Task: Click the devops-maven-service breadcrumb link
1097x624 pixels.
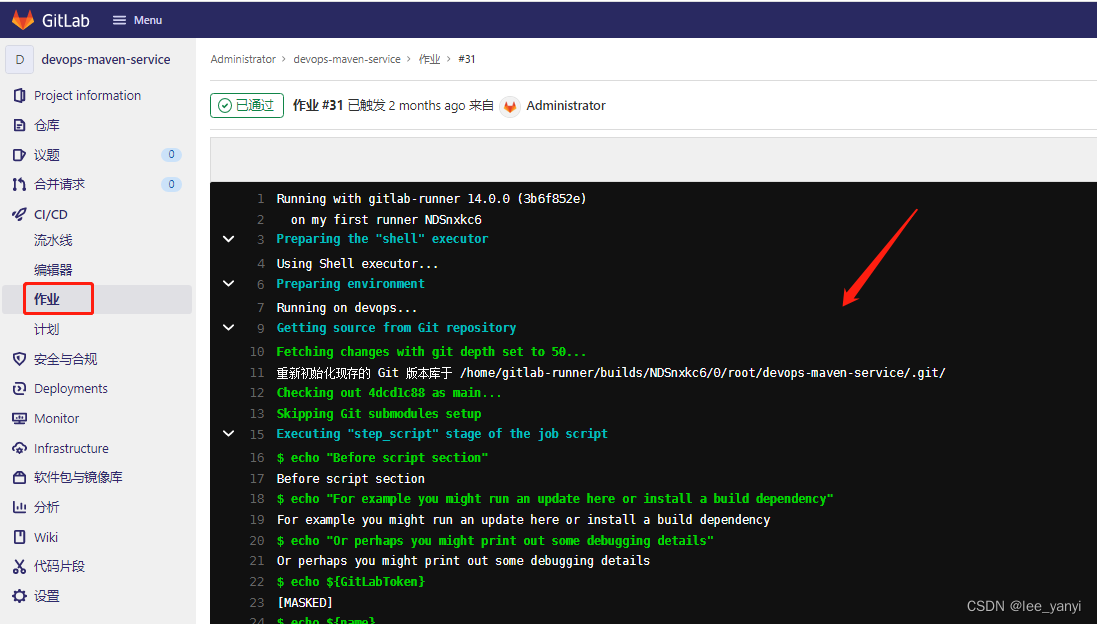Action: tap(347, 59)
